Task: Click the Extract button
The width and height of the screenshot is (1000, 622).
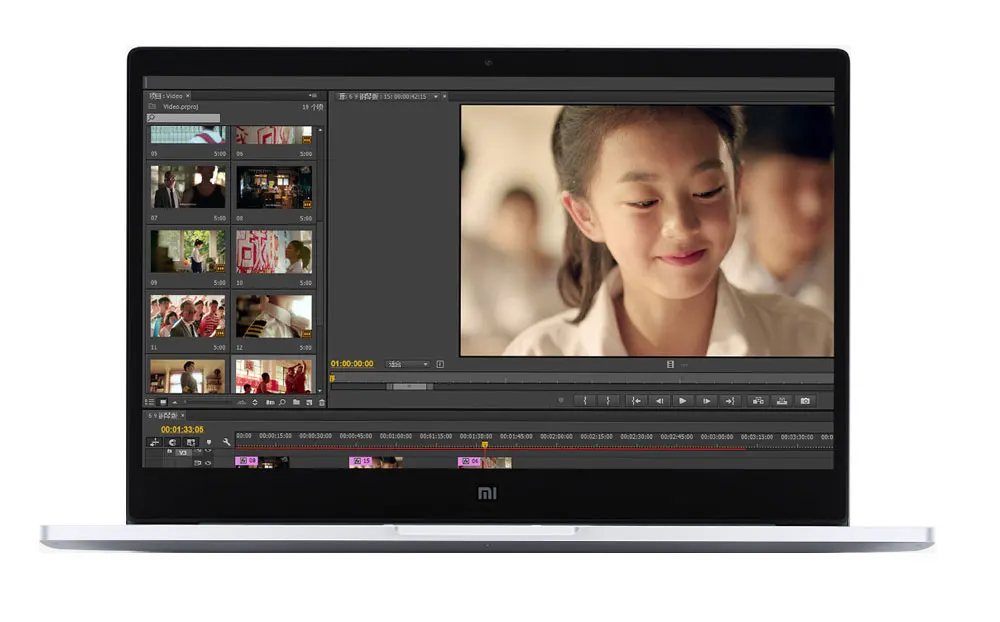Action: click(x=781, y=401)
